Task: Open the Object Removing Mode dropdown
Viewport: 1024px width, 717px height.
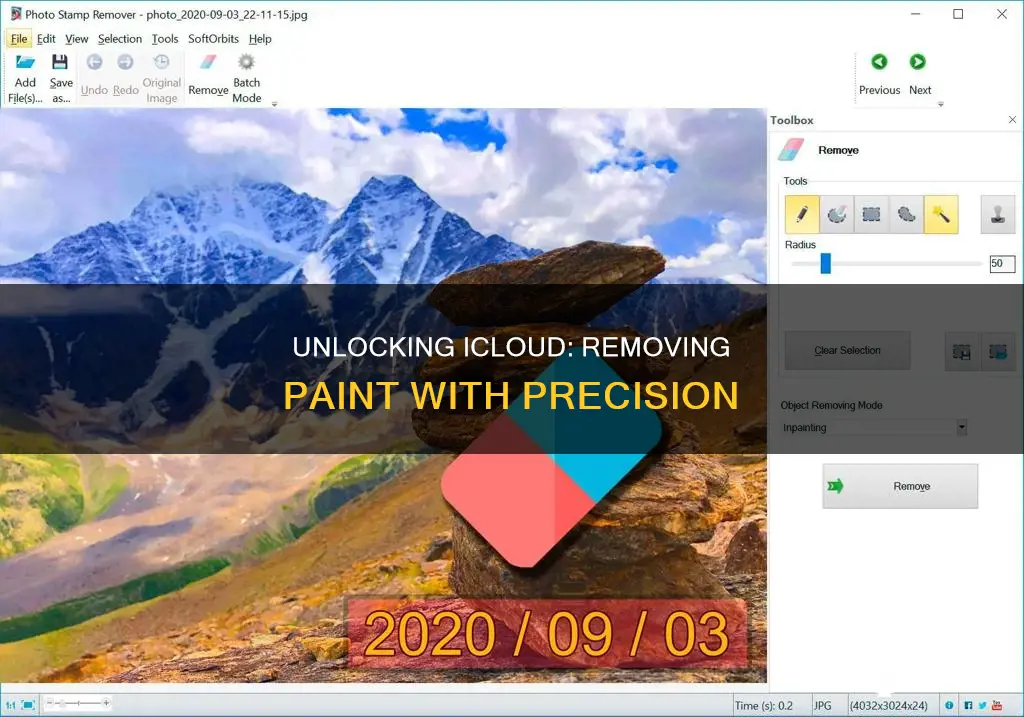Action: (874, 428)
